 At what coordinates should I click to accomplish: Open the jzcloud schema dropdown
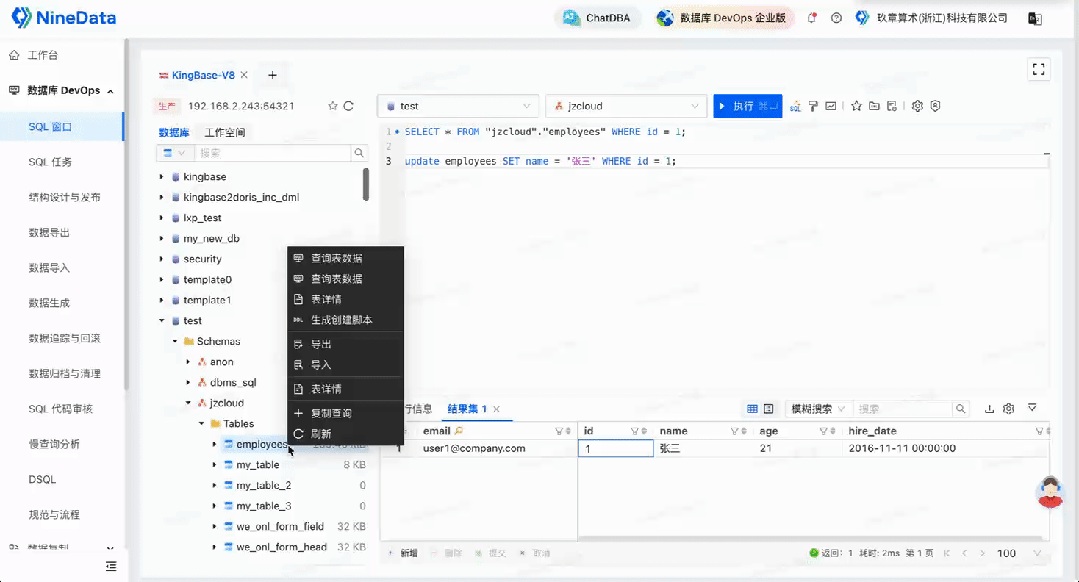click(x=626, y=106)
